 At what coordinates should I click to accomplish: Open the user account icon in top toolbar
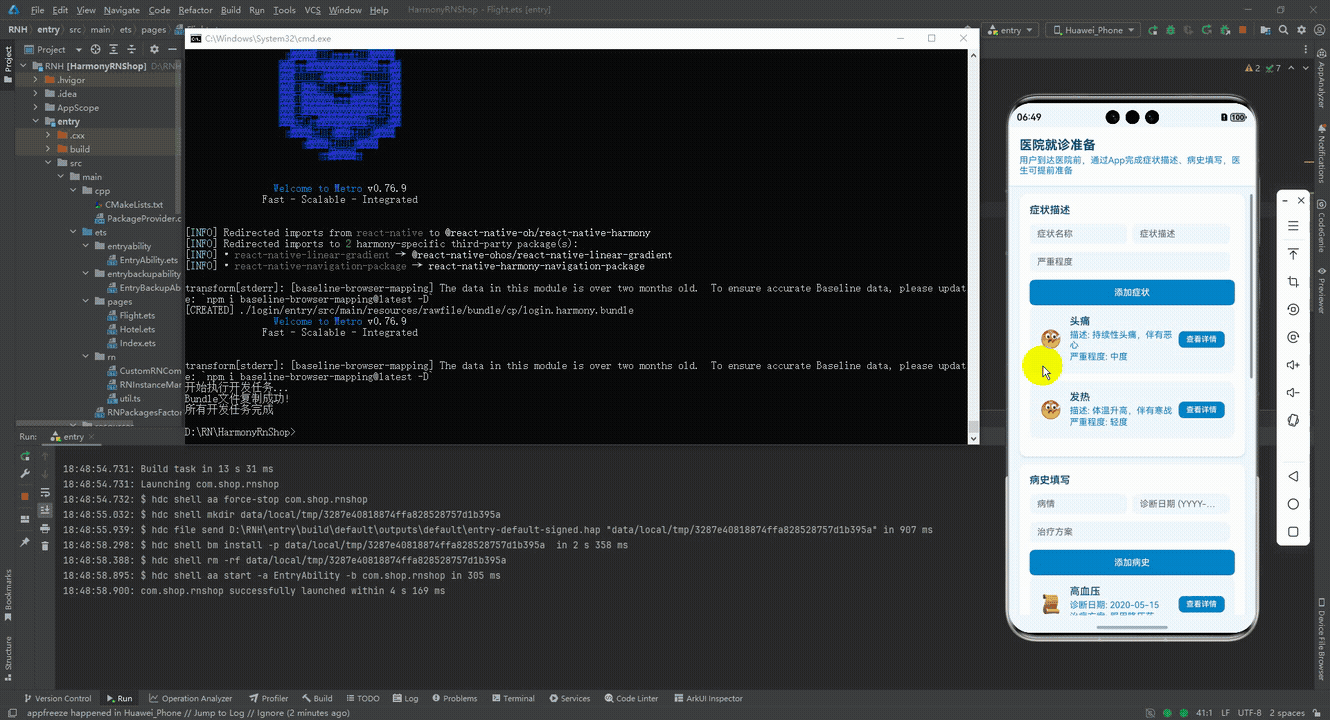(x=1319, y=30)
